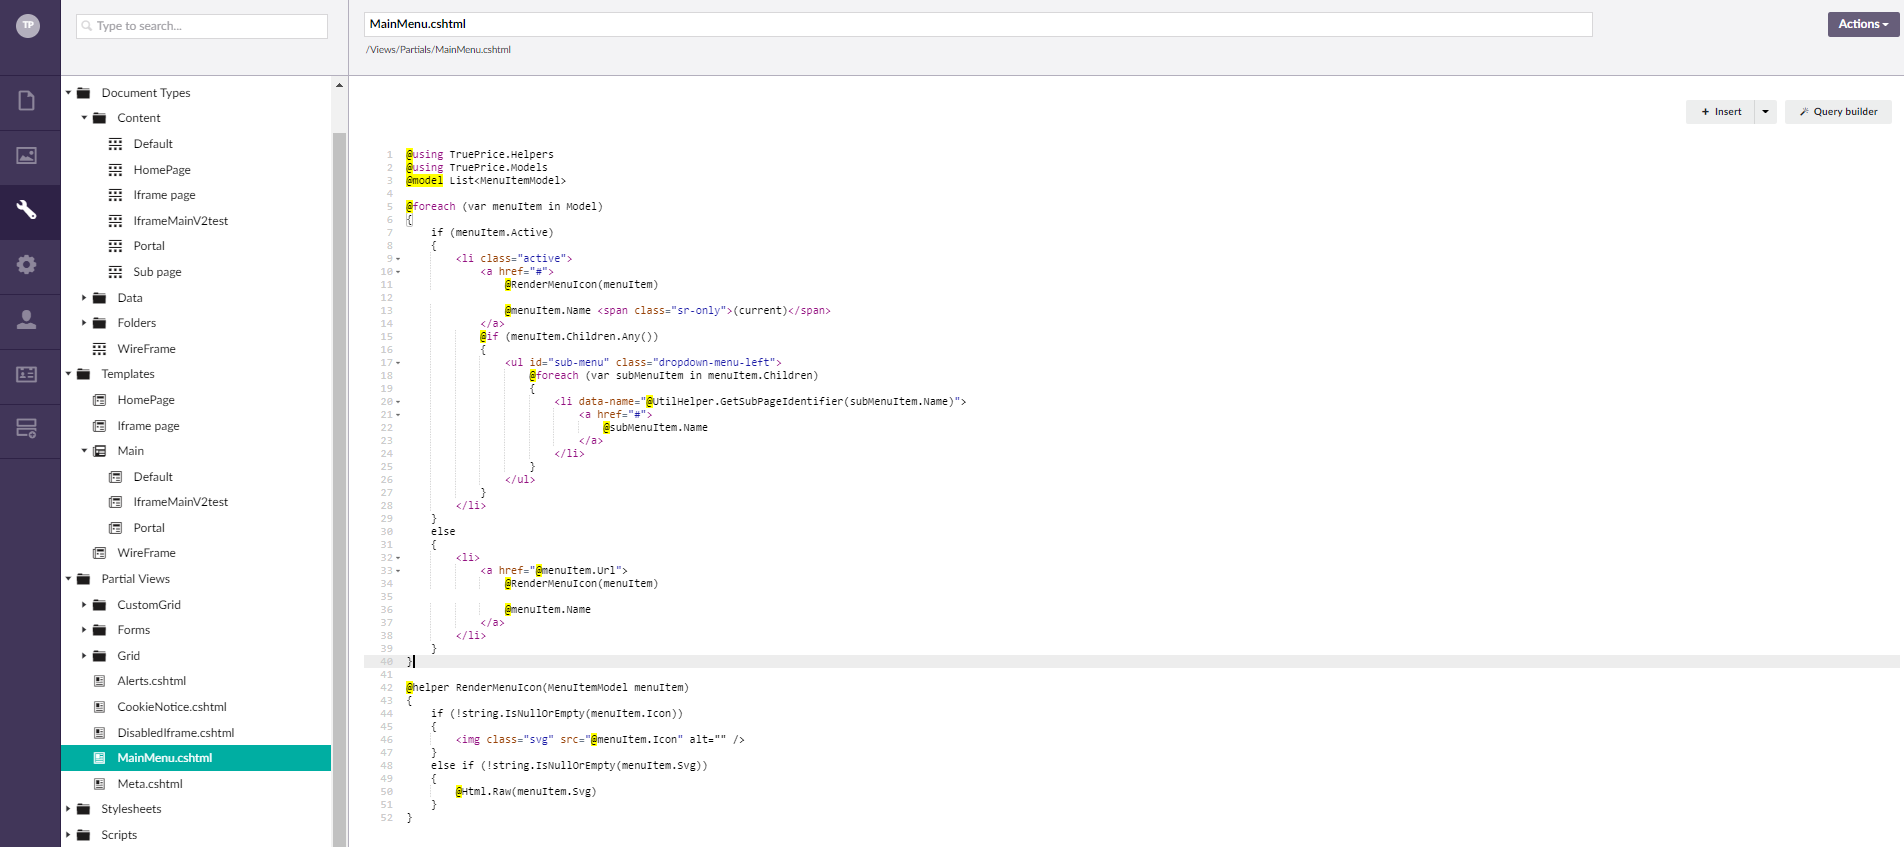Open the Developer gear section icon

click(x=27, y=264)
